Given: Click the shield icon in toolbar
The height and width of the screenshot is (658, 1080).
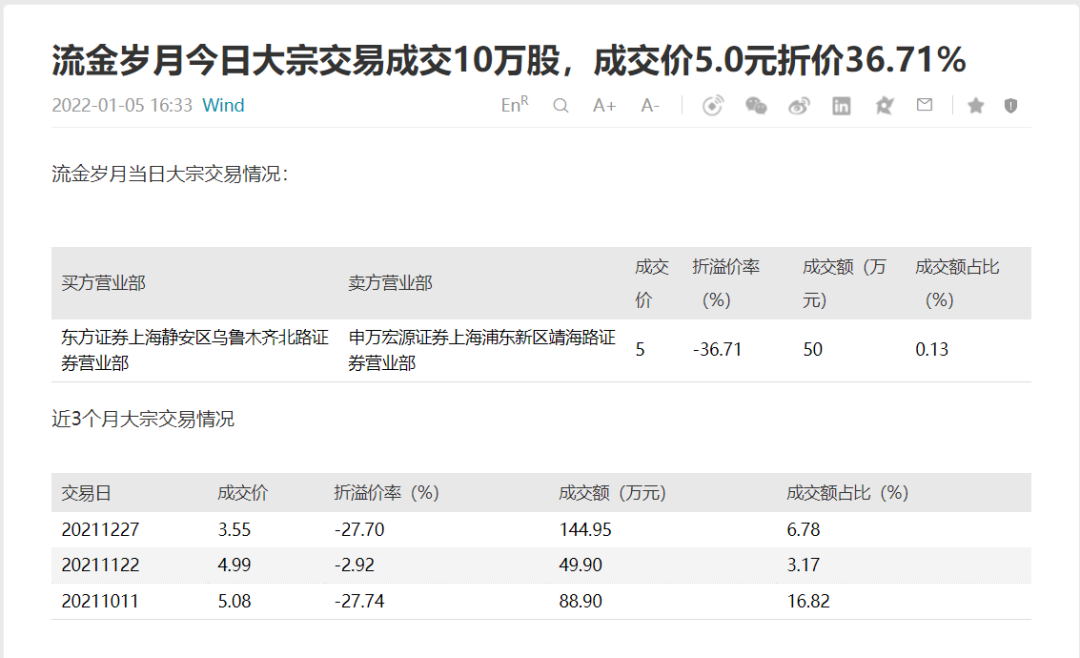Looking at the screenshot, I should (x=1010, y=105).
